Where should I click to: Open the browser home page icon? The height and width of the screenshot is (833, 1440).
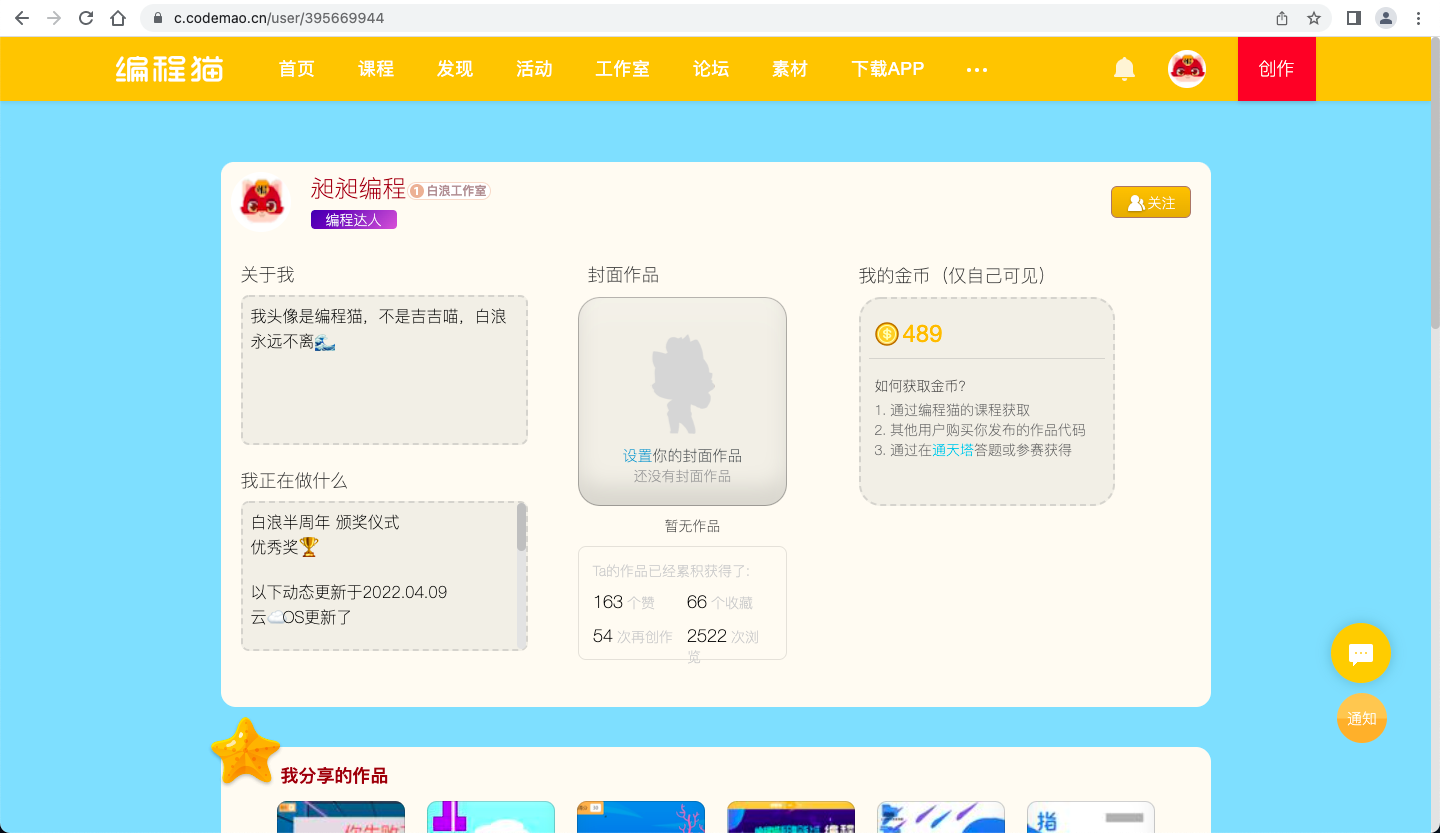pyautogui.click(x=118, y=18)
